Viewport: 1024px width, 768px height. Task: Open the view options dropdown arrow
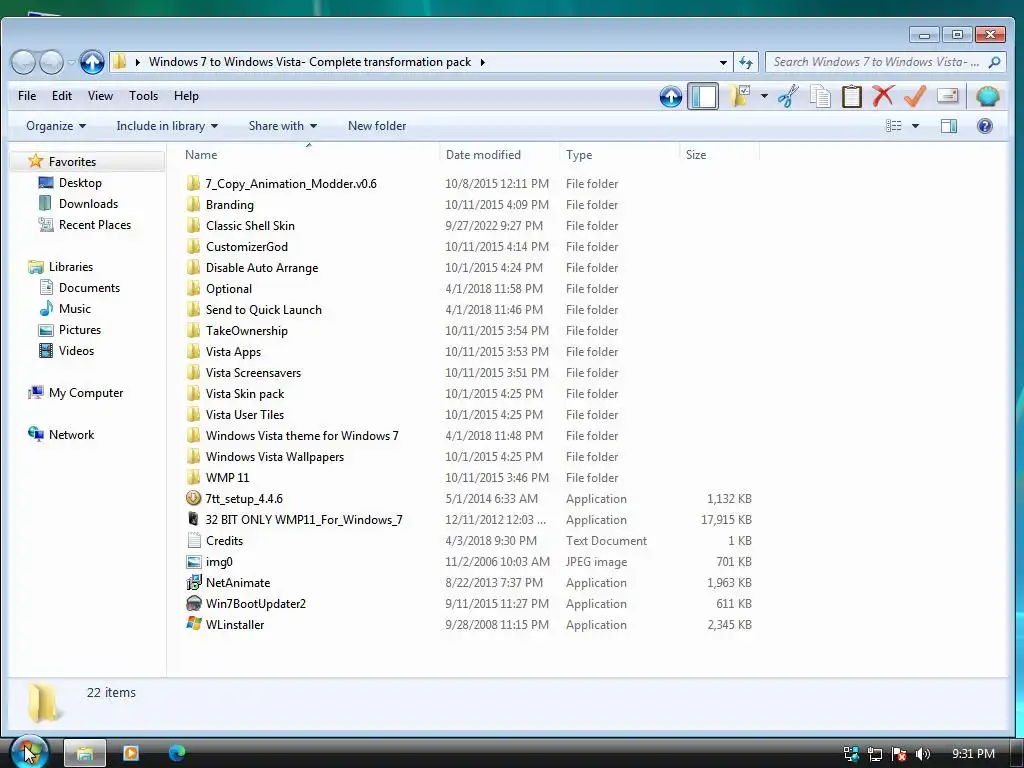point(915,126)
